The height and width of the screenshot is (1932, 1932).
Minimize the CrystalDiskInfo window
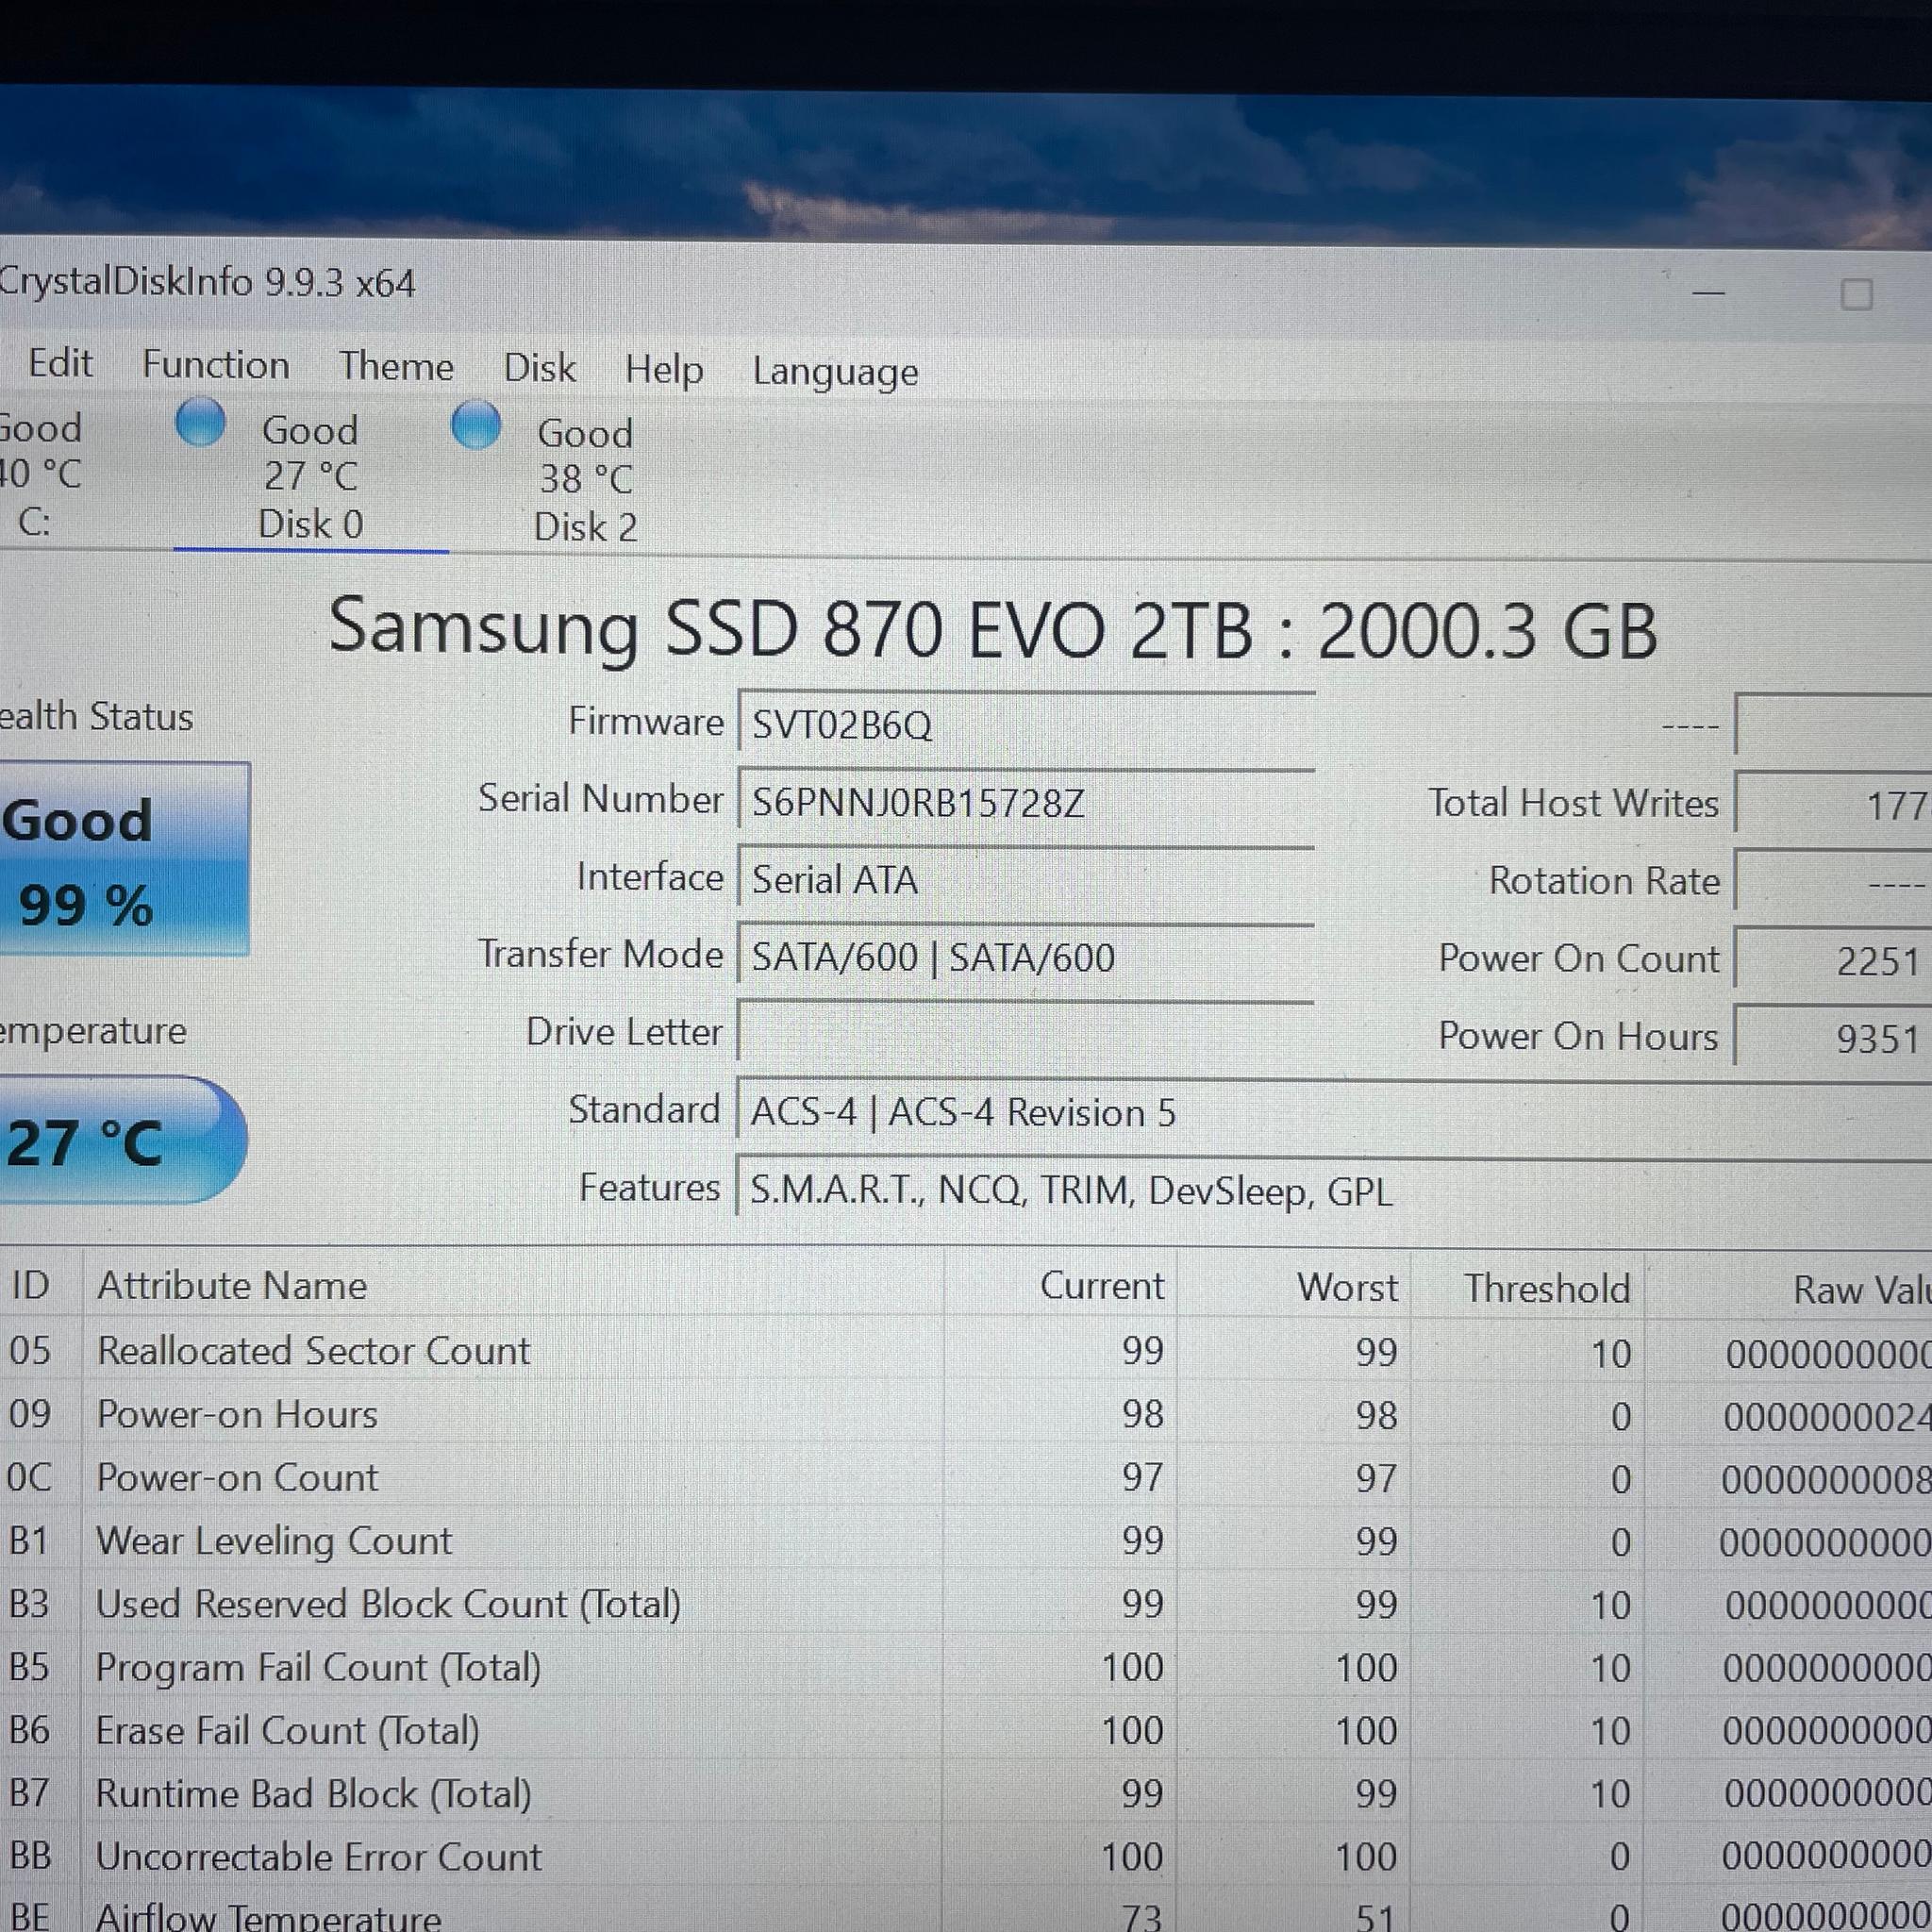pyautogui.click(x=1708, y=293)
